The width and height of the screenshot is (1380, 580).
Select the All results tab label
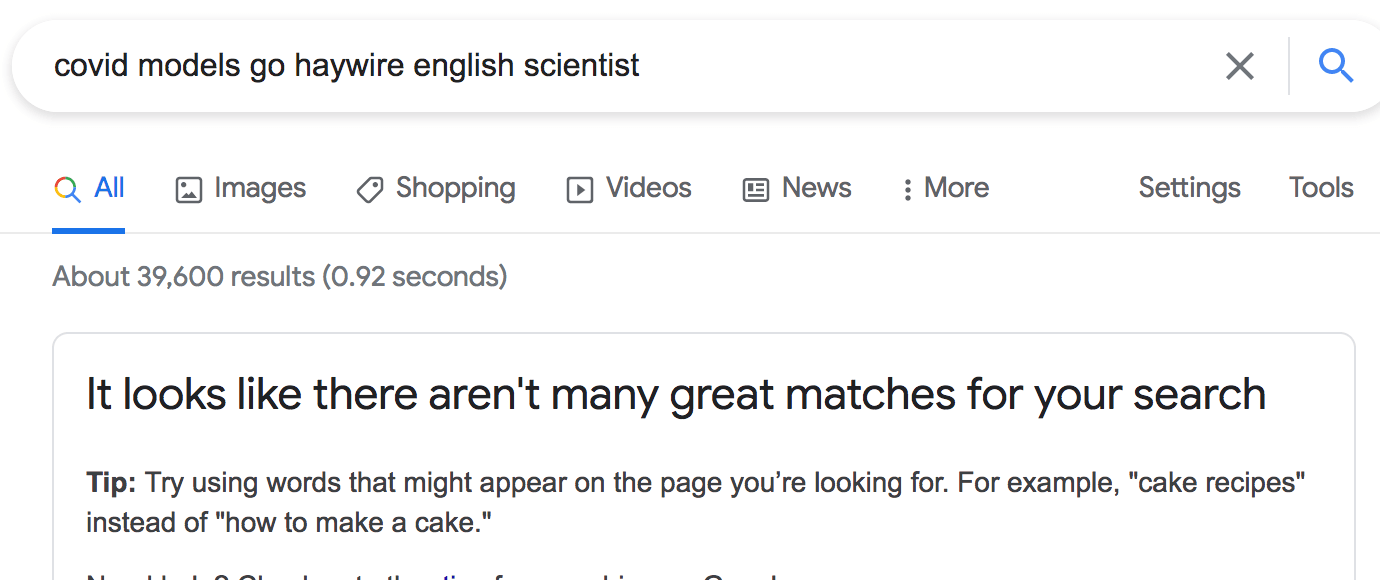click(109, 188)
